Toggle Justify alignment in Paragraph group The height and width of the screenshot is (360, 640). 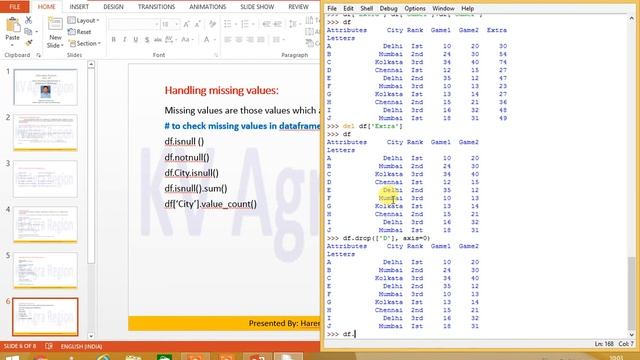click(x=261, y=40)
